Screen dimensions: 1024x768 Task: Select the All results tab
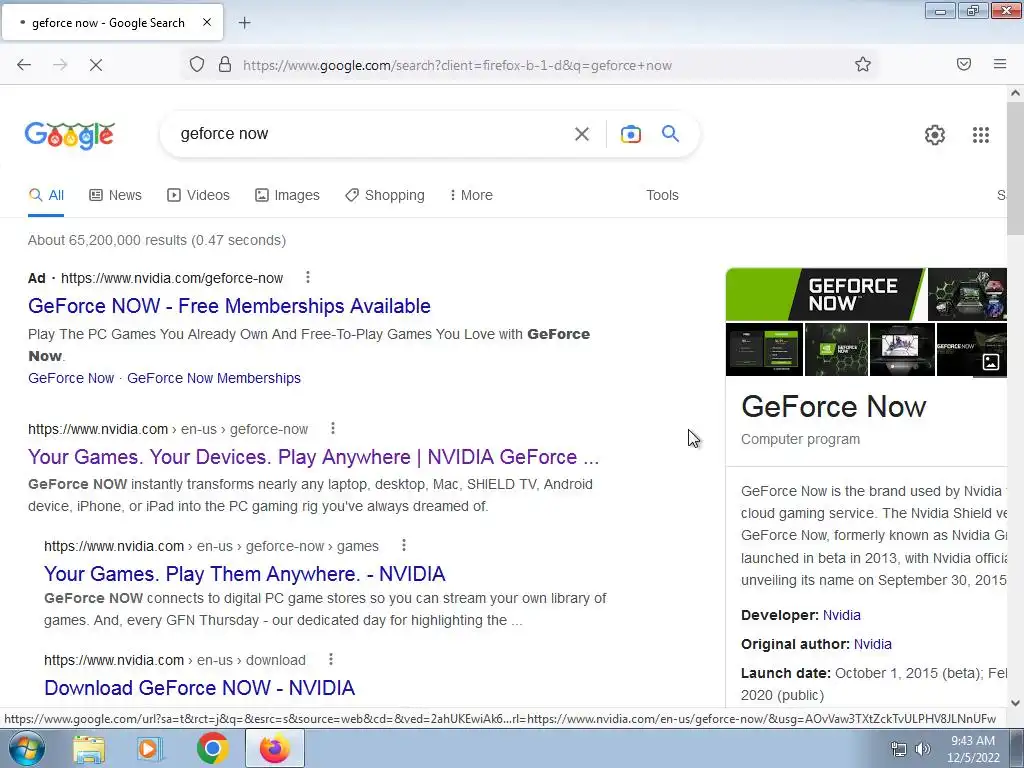46,195
